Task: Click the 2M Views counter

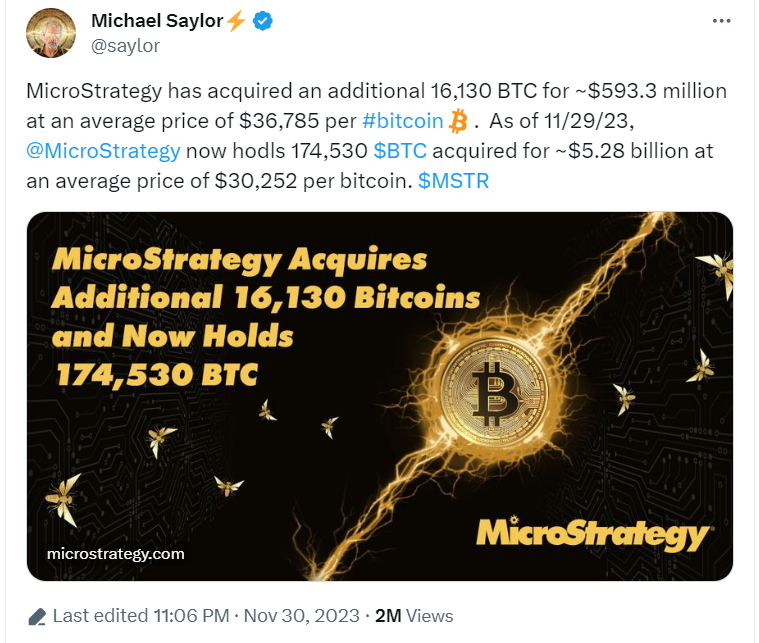Action: 414,616
